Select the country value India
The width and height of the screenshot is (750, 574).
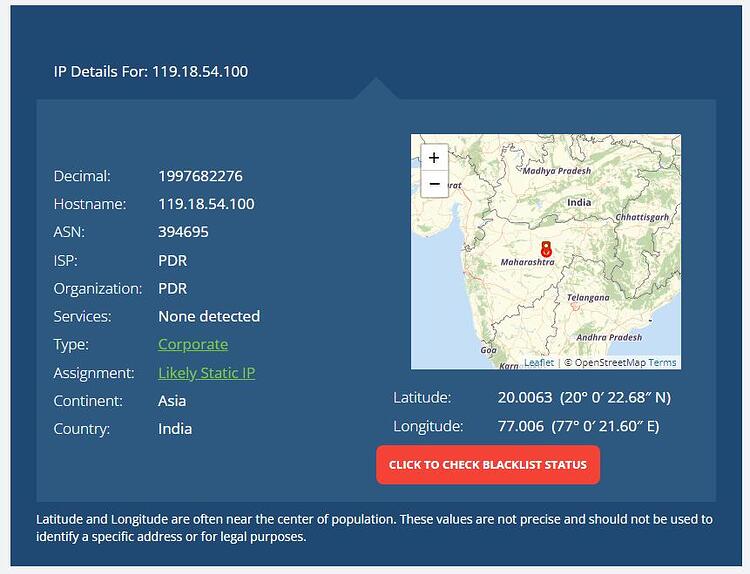(175, 429)
